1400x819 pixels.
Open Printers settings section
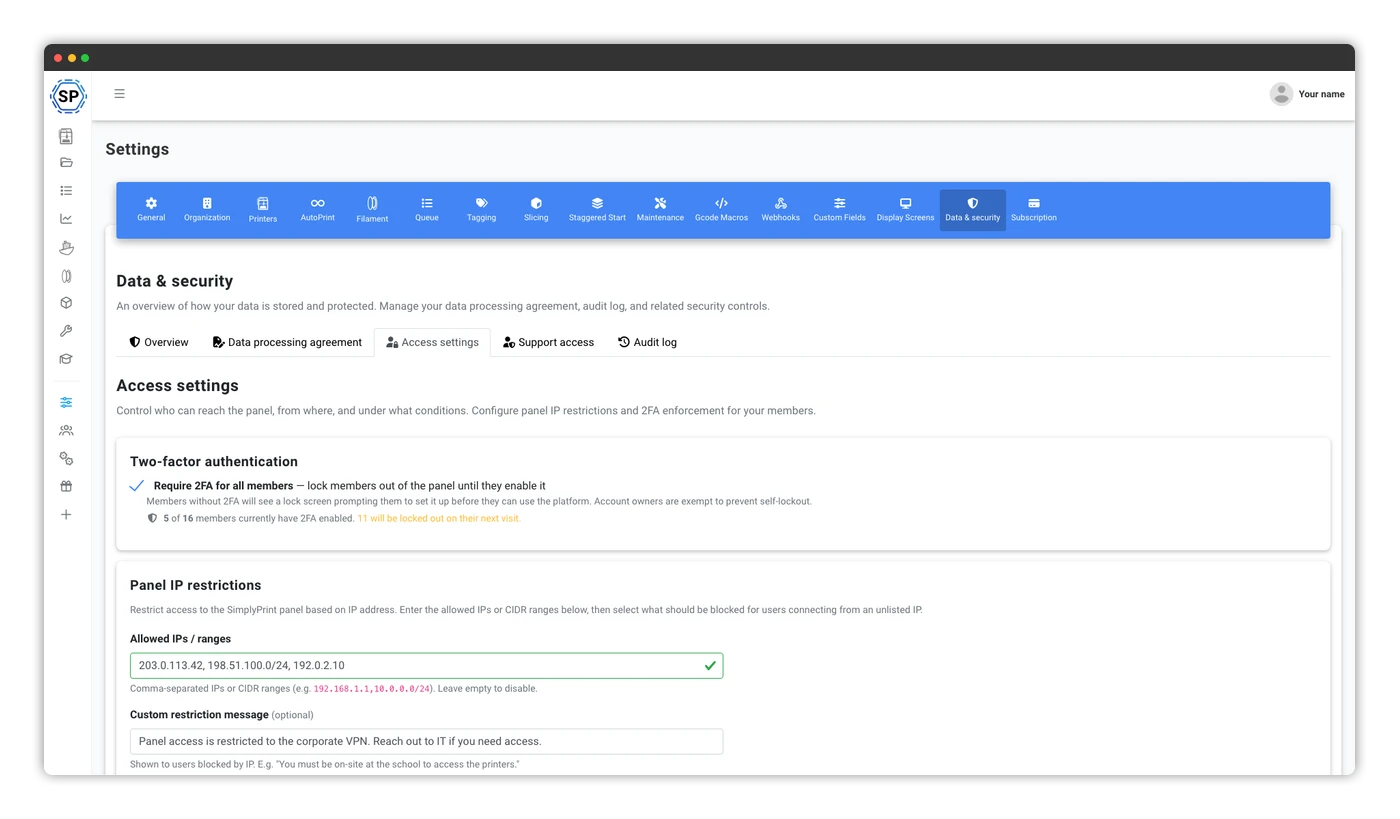(263, 210)
